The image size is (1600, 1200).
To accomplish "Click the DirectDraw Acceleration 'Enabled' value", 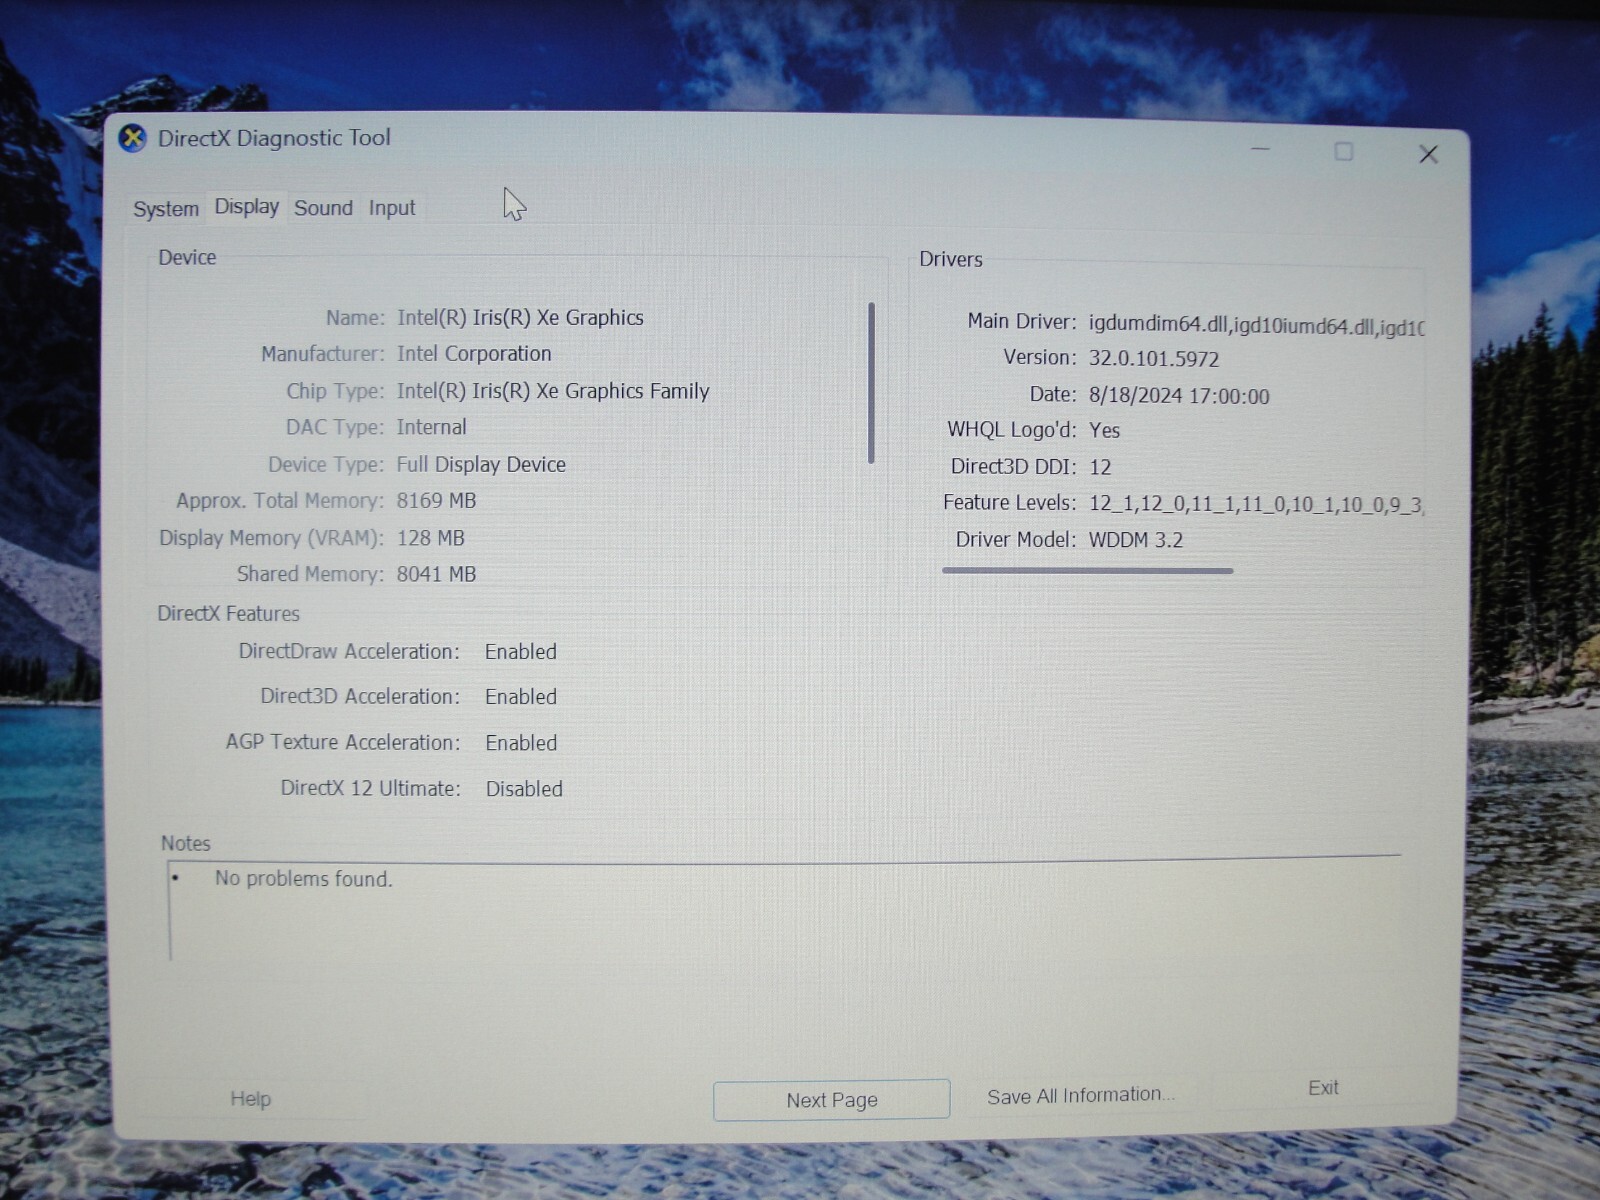I will [521, 652].
